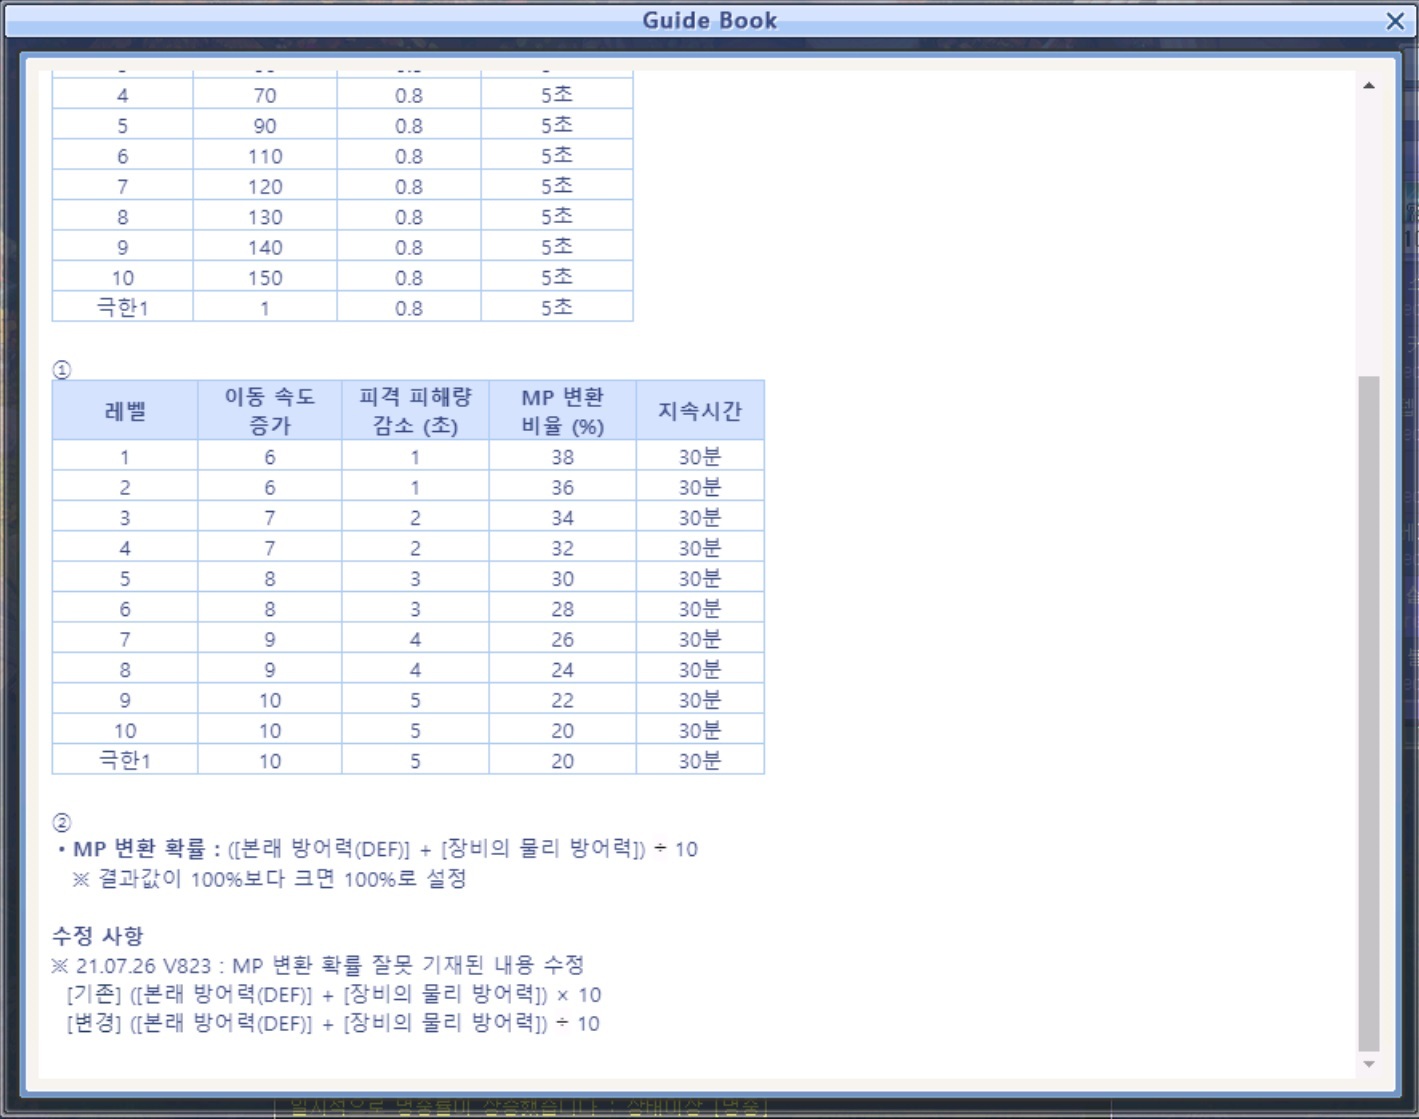Click the up arrow of the Guide Book scrollbar

coord(1369,86)
